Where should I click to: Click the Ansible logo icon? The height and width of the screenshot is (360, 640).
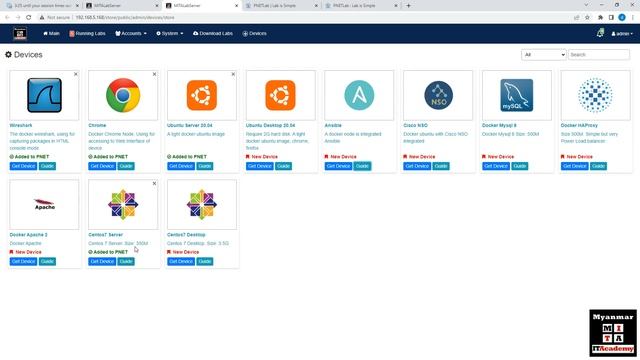pos(359,95)
